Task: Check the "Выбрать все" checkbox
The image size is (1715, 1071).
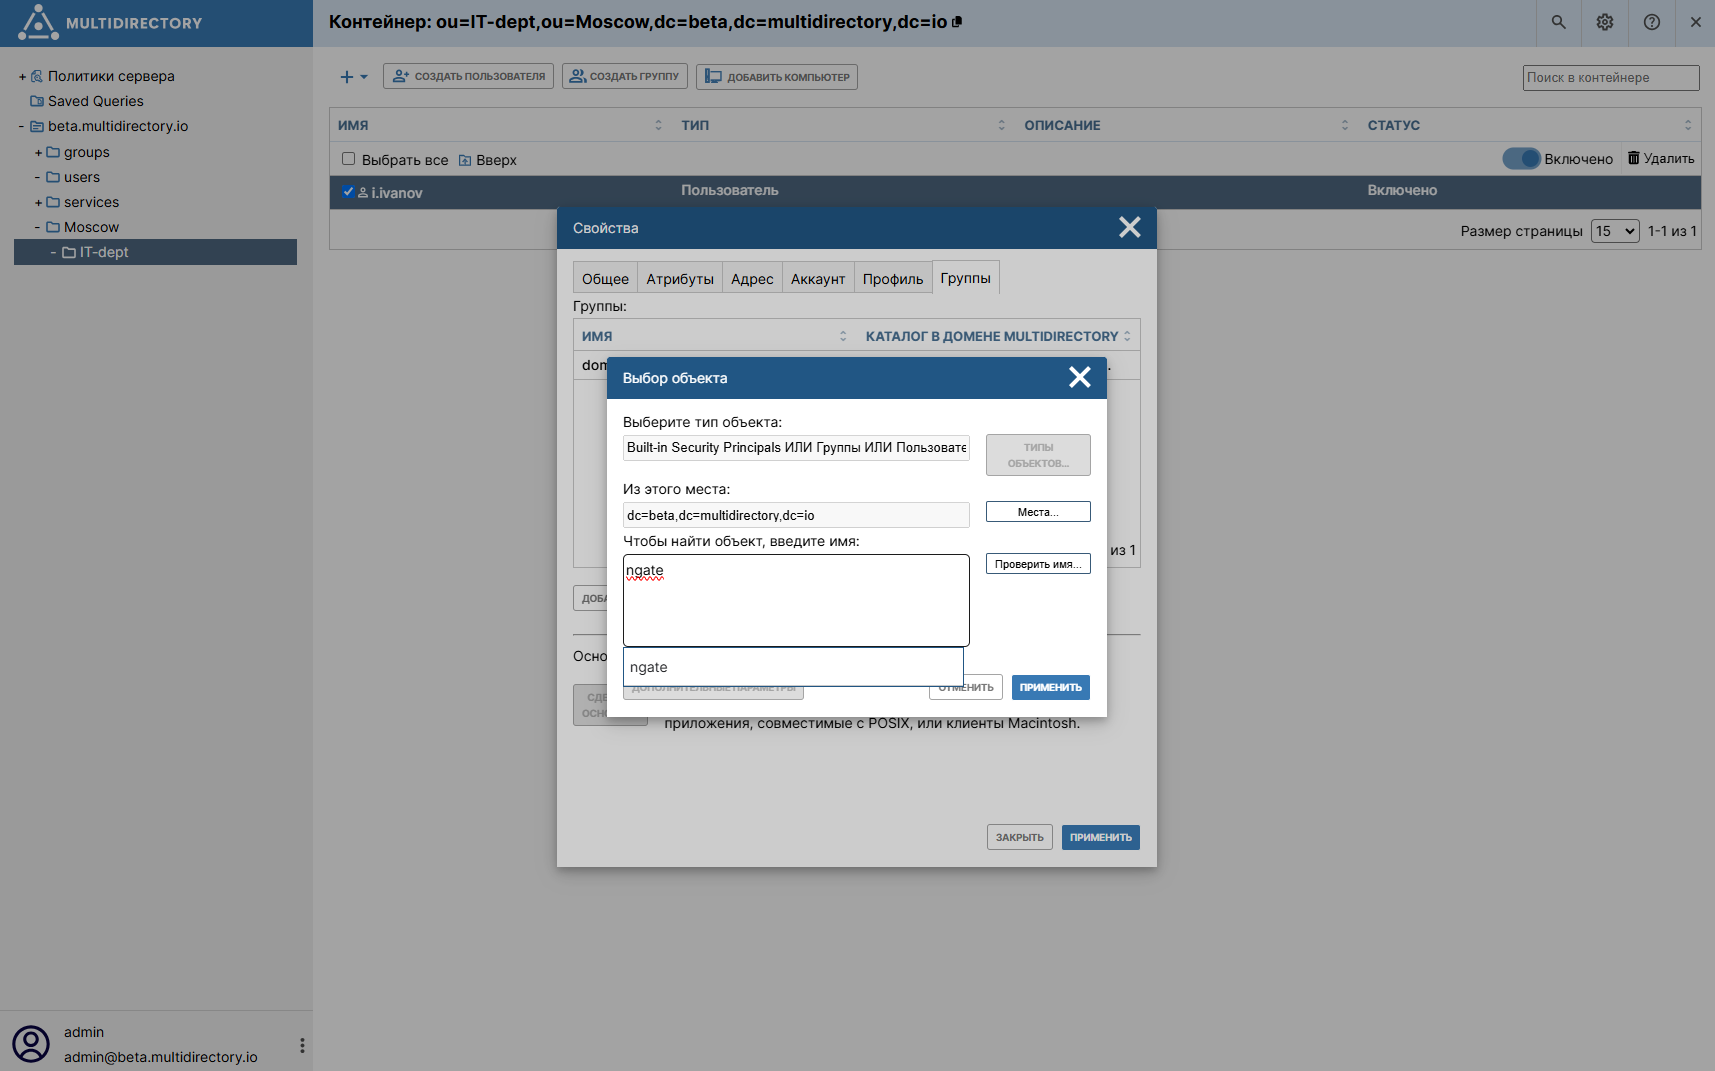Action: (x=348, y=159)
